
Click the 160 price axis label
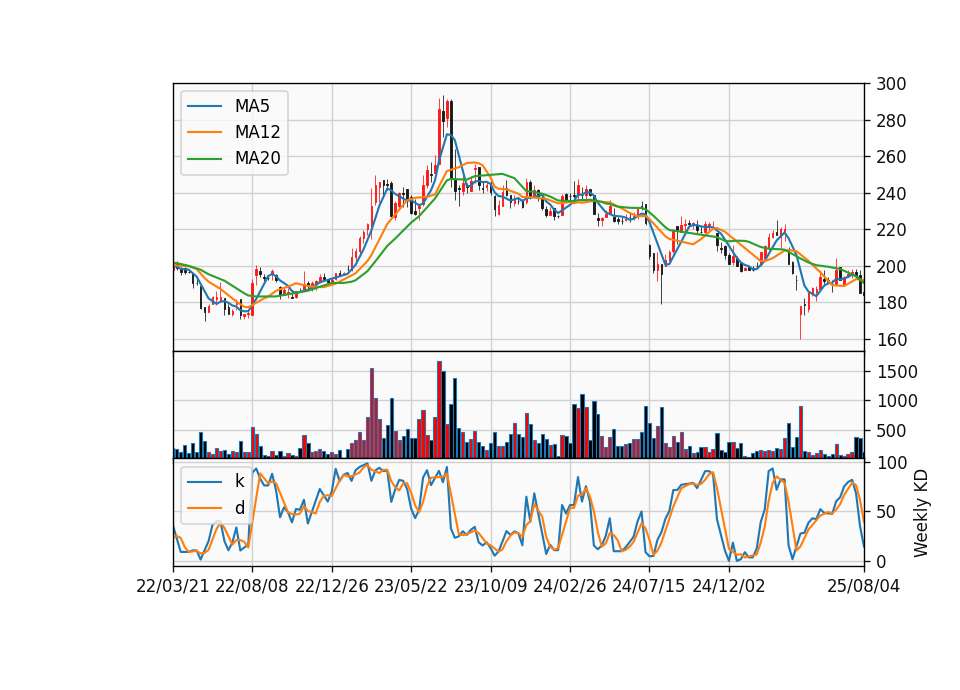click(x=891, y=339)
